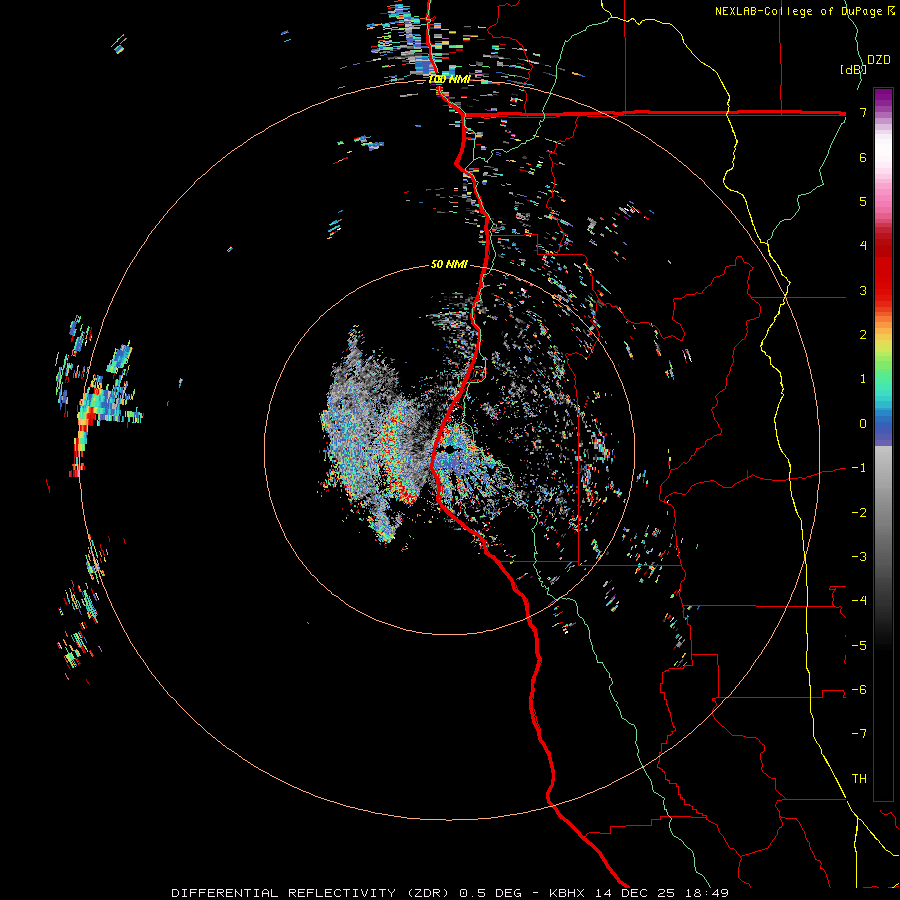900x900 pixels.
Task: Click the -1 value on color scale
Action: [859, 468]
